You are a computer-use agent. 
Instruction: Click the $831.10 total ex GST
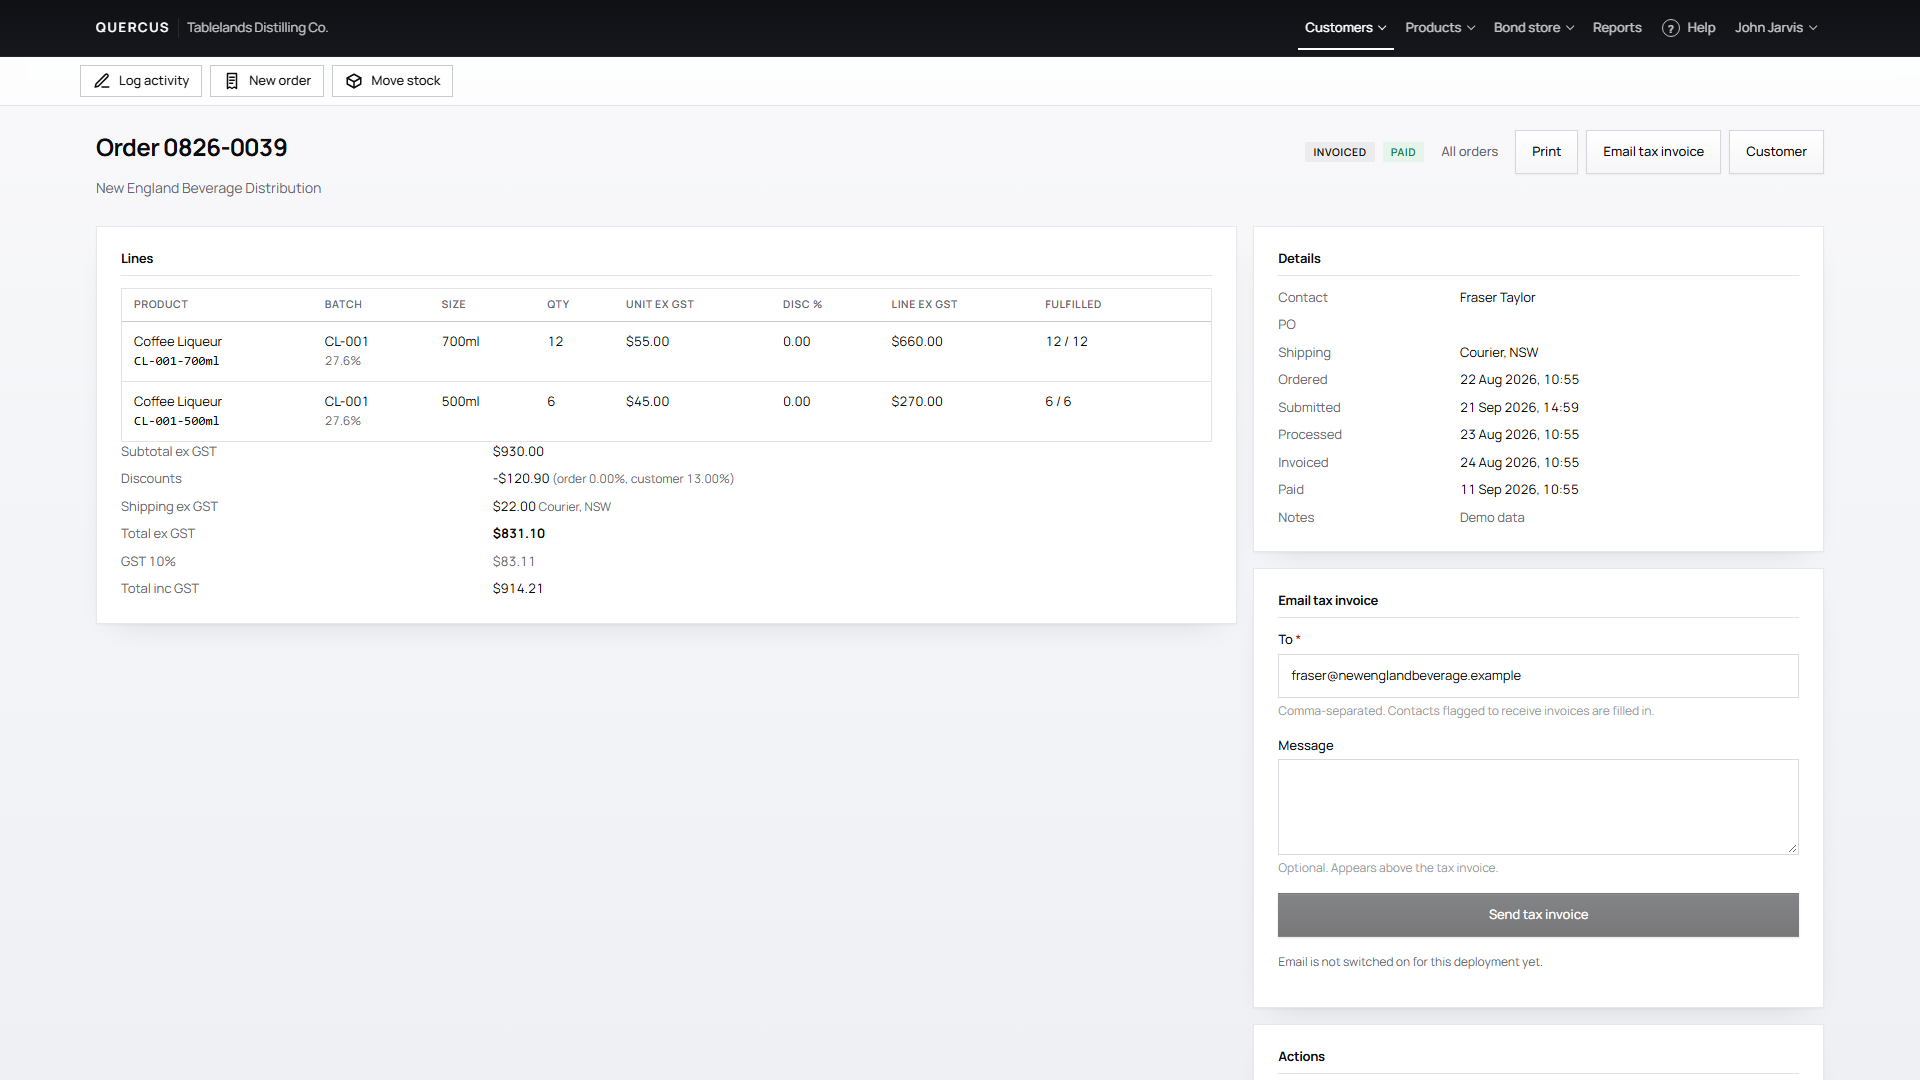[x=519, y=534]
